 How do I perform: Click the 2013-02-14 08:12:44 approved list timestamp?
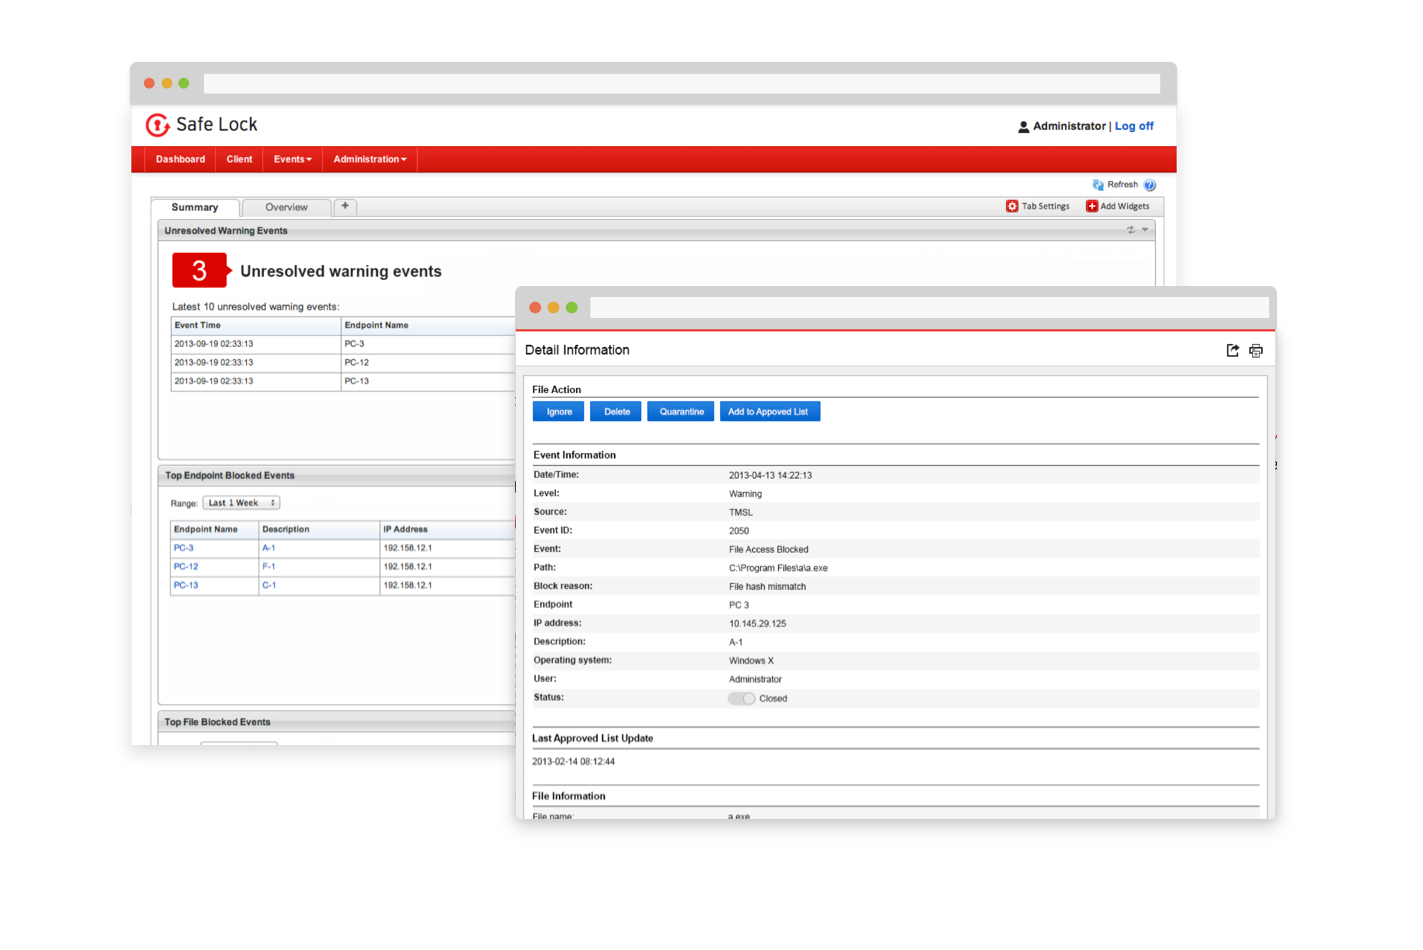(x=573, y=762)
